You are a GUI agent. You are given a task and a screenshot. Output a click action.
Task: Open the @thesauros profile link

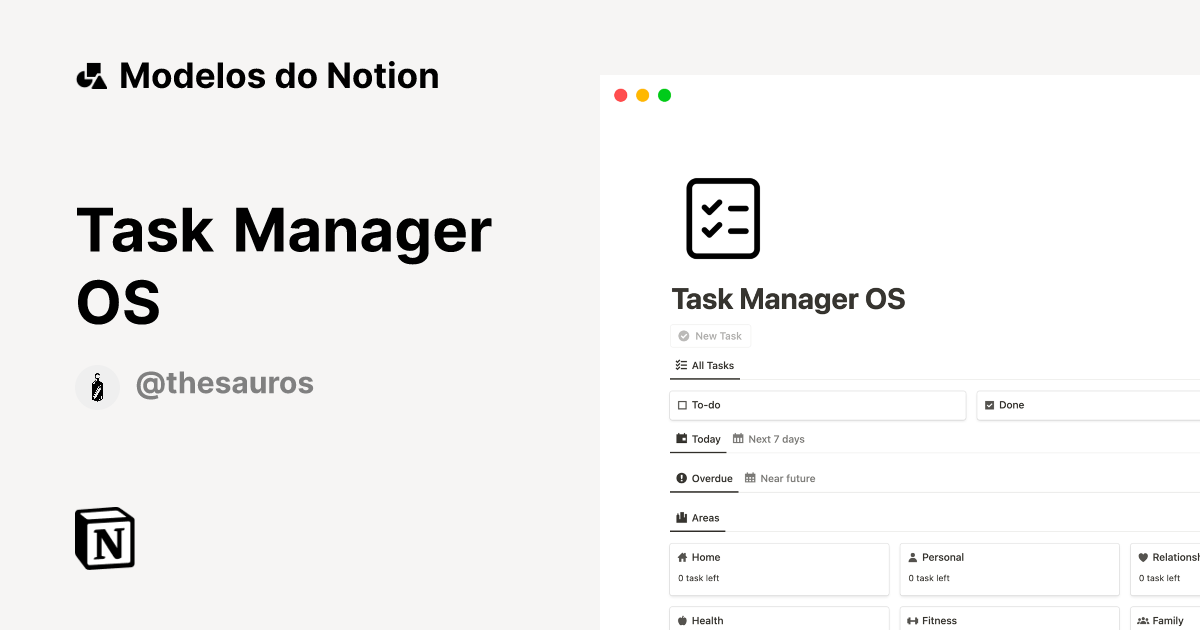(x=225, y=384)
